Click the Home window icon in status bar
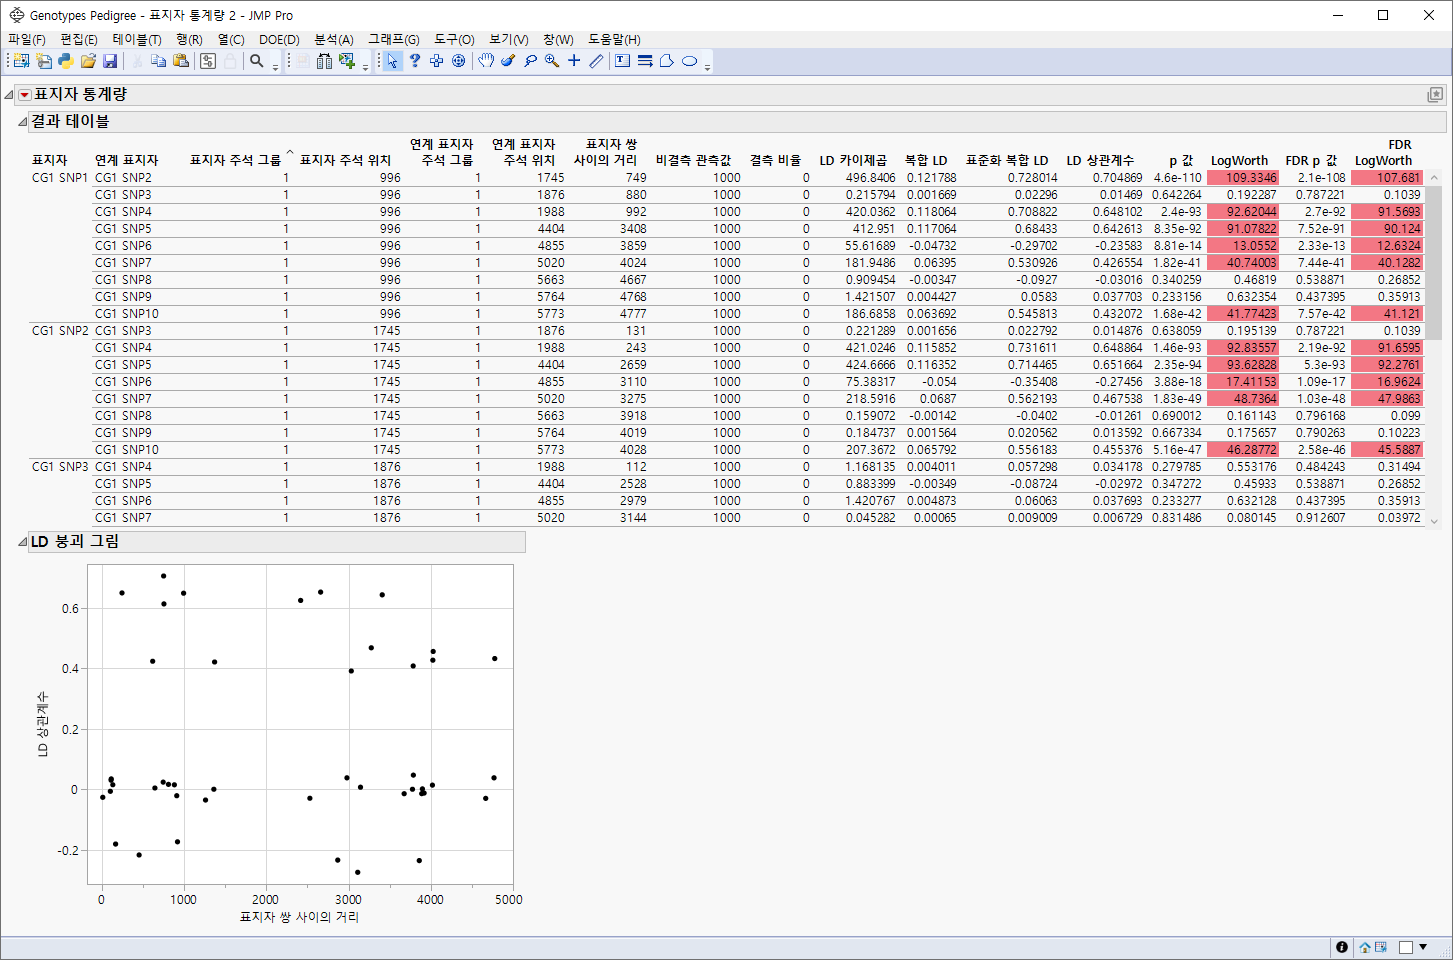Image resolution: width=1453 pixels, height=960 pixels. click(x=1365, y=947)
